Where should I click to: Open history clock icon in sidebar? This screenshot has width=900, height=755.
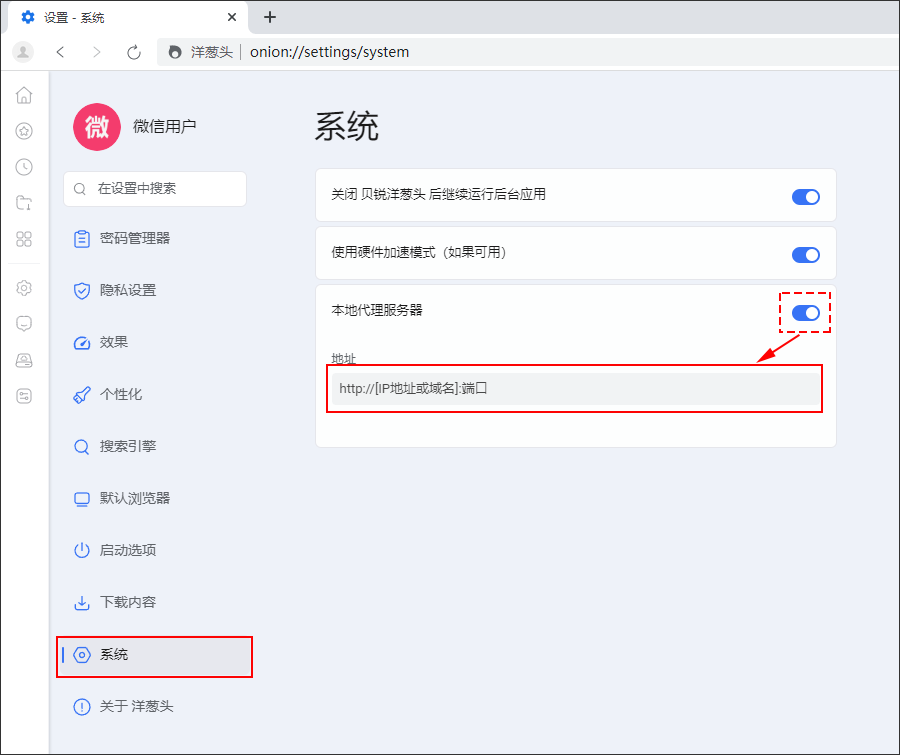(24, 167)
